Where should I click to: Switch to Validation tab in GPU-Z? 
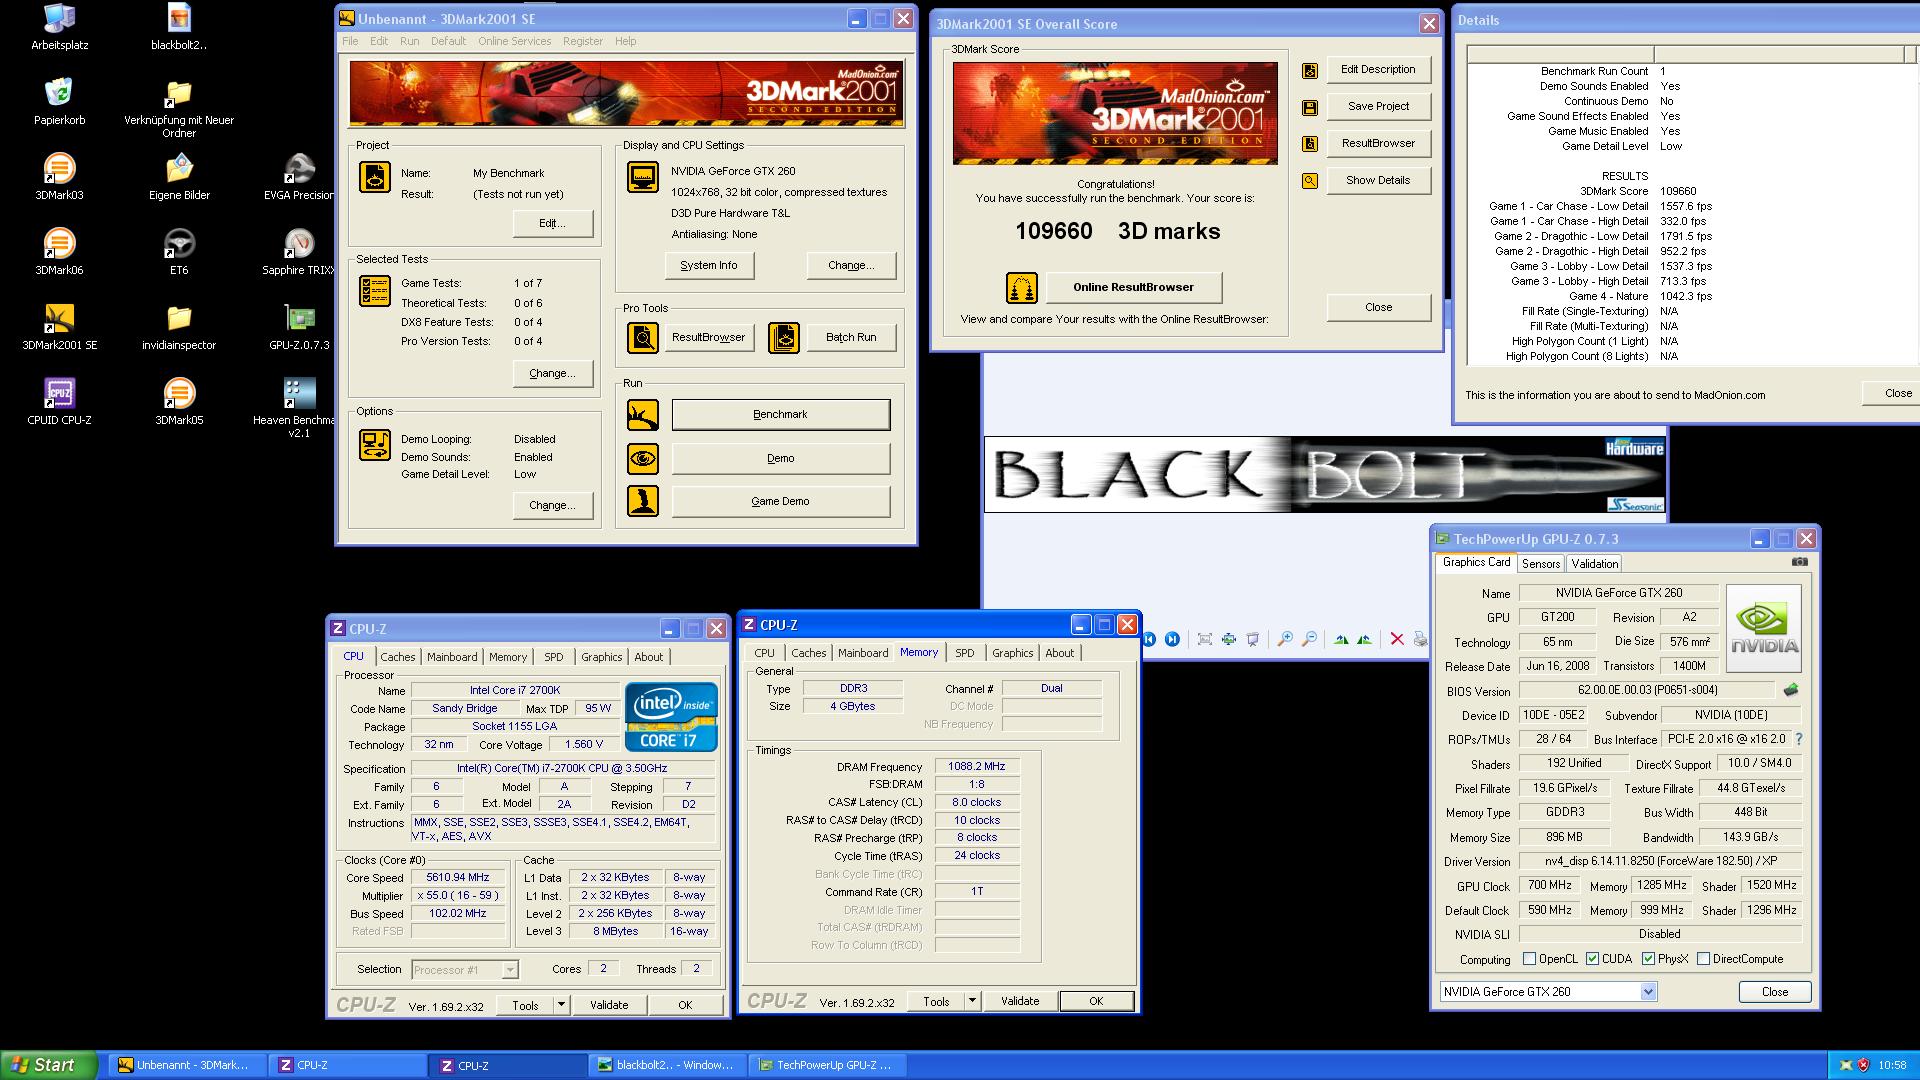point(1594,564)
